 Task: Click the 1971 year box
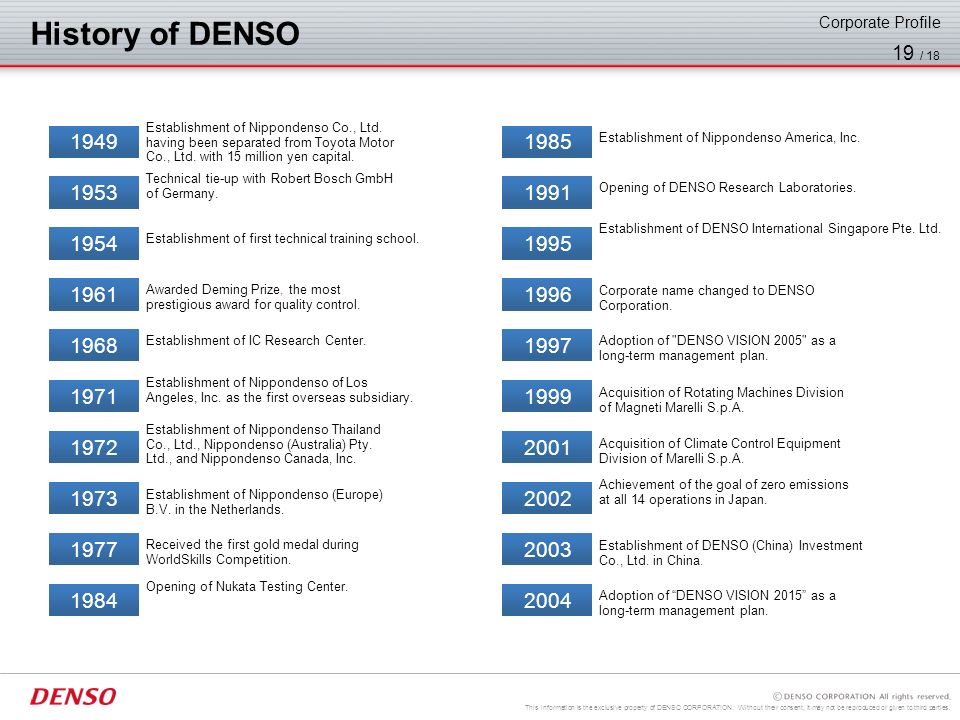pos(94,396)
